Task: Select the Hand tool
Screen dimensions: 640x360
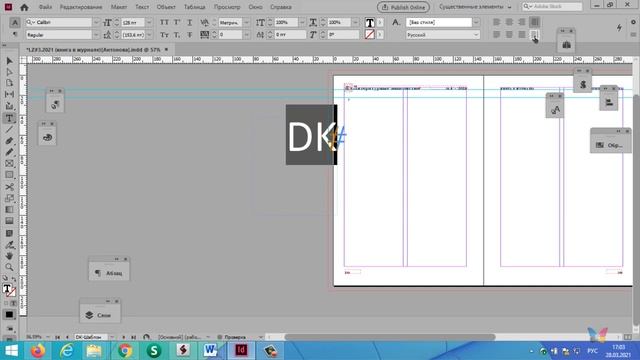Action: pyautogui.click(x=9, y=256)
